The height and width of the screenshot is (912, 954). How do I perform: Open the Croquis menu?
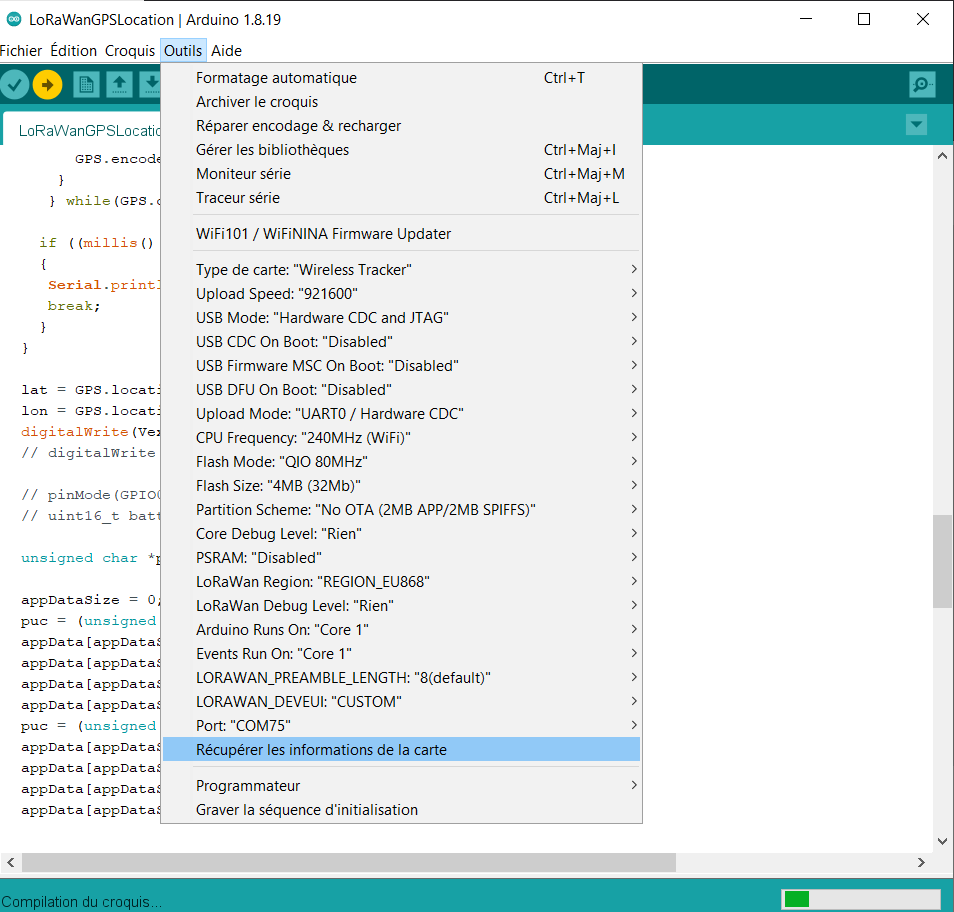click(130, 50)
